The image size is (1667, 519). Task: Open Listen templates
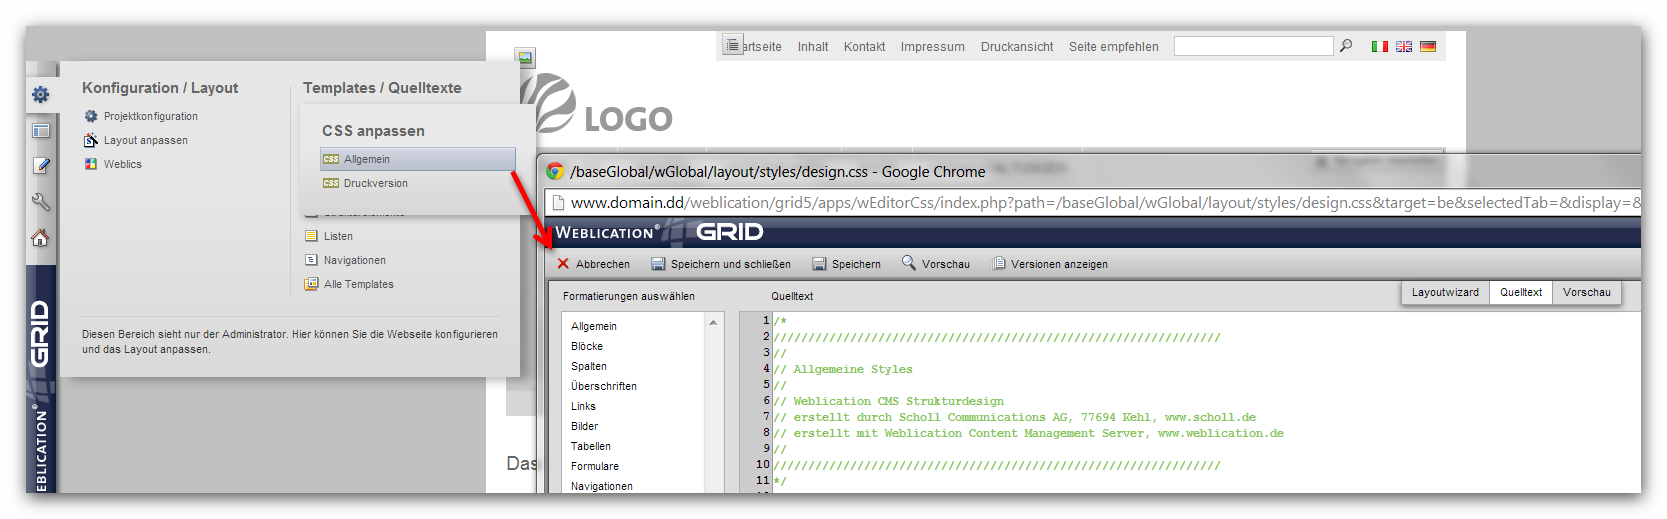pos(338,236)
